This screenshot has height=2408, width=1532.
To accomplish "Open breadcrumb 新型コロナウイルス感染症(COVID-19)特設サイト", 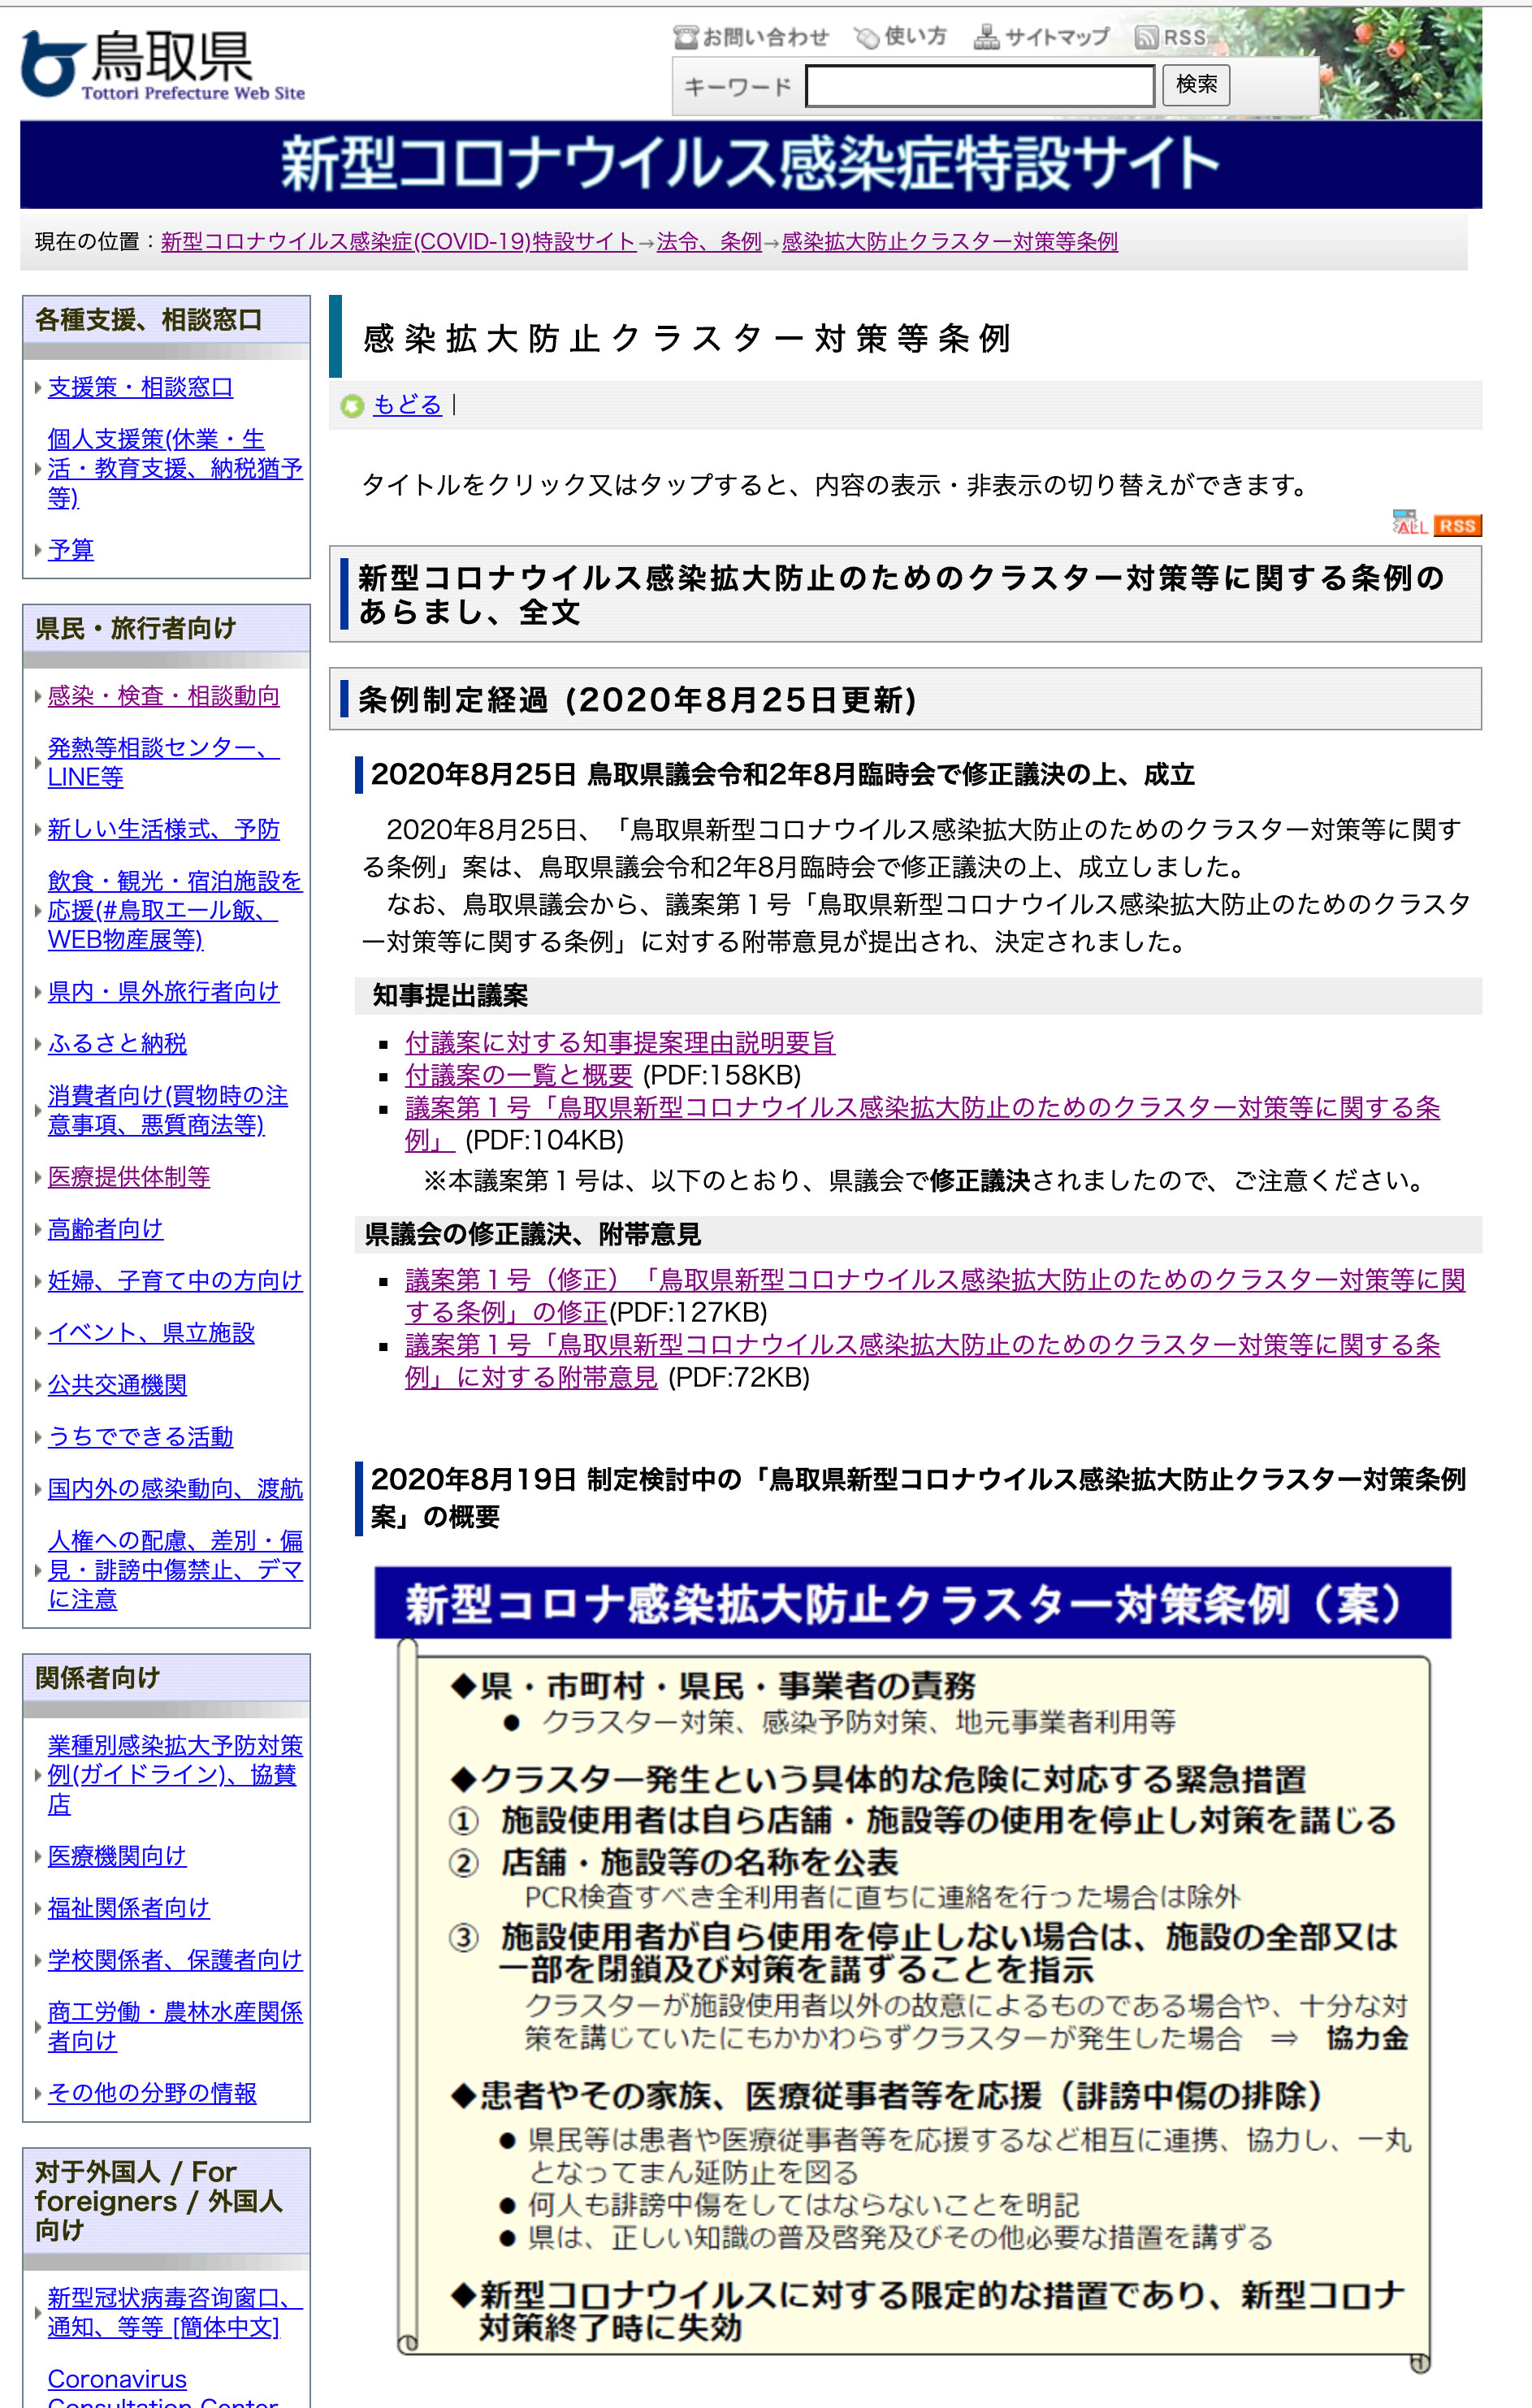I will pyautogui.click(x=398, y=242).
